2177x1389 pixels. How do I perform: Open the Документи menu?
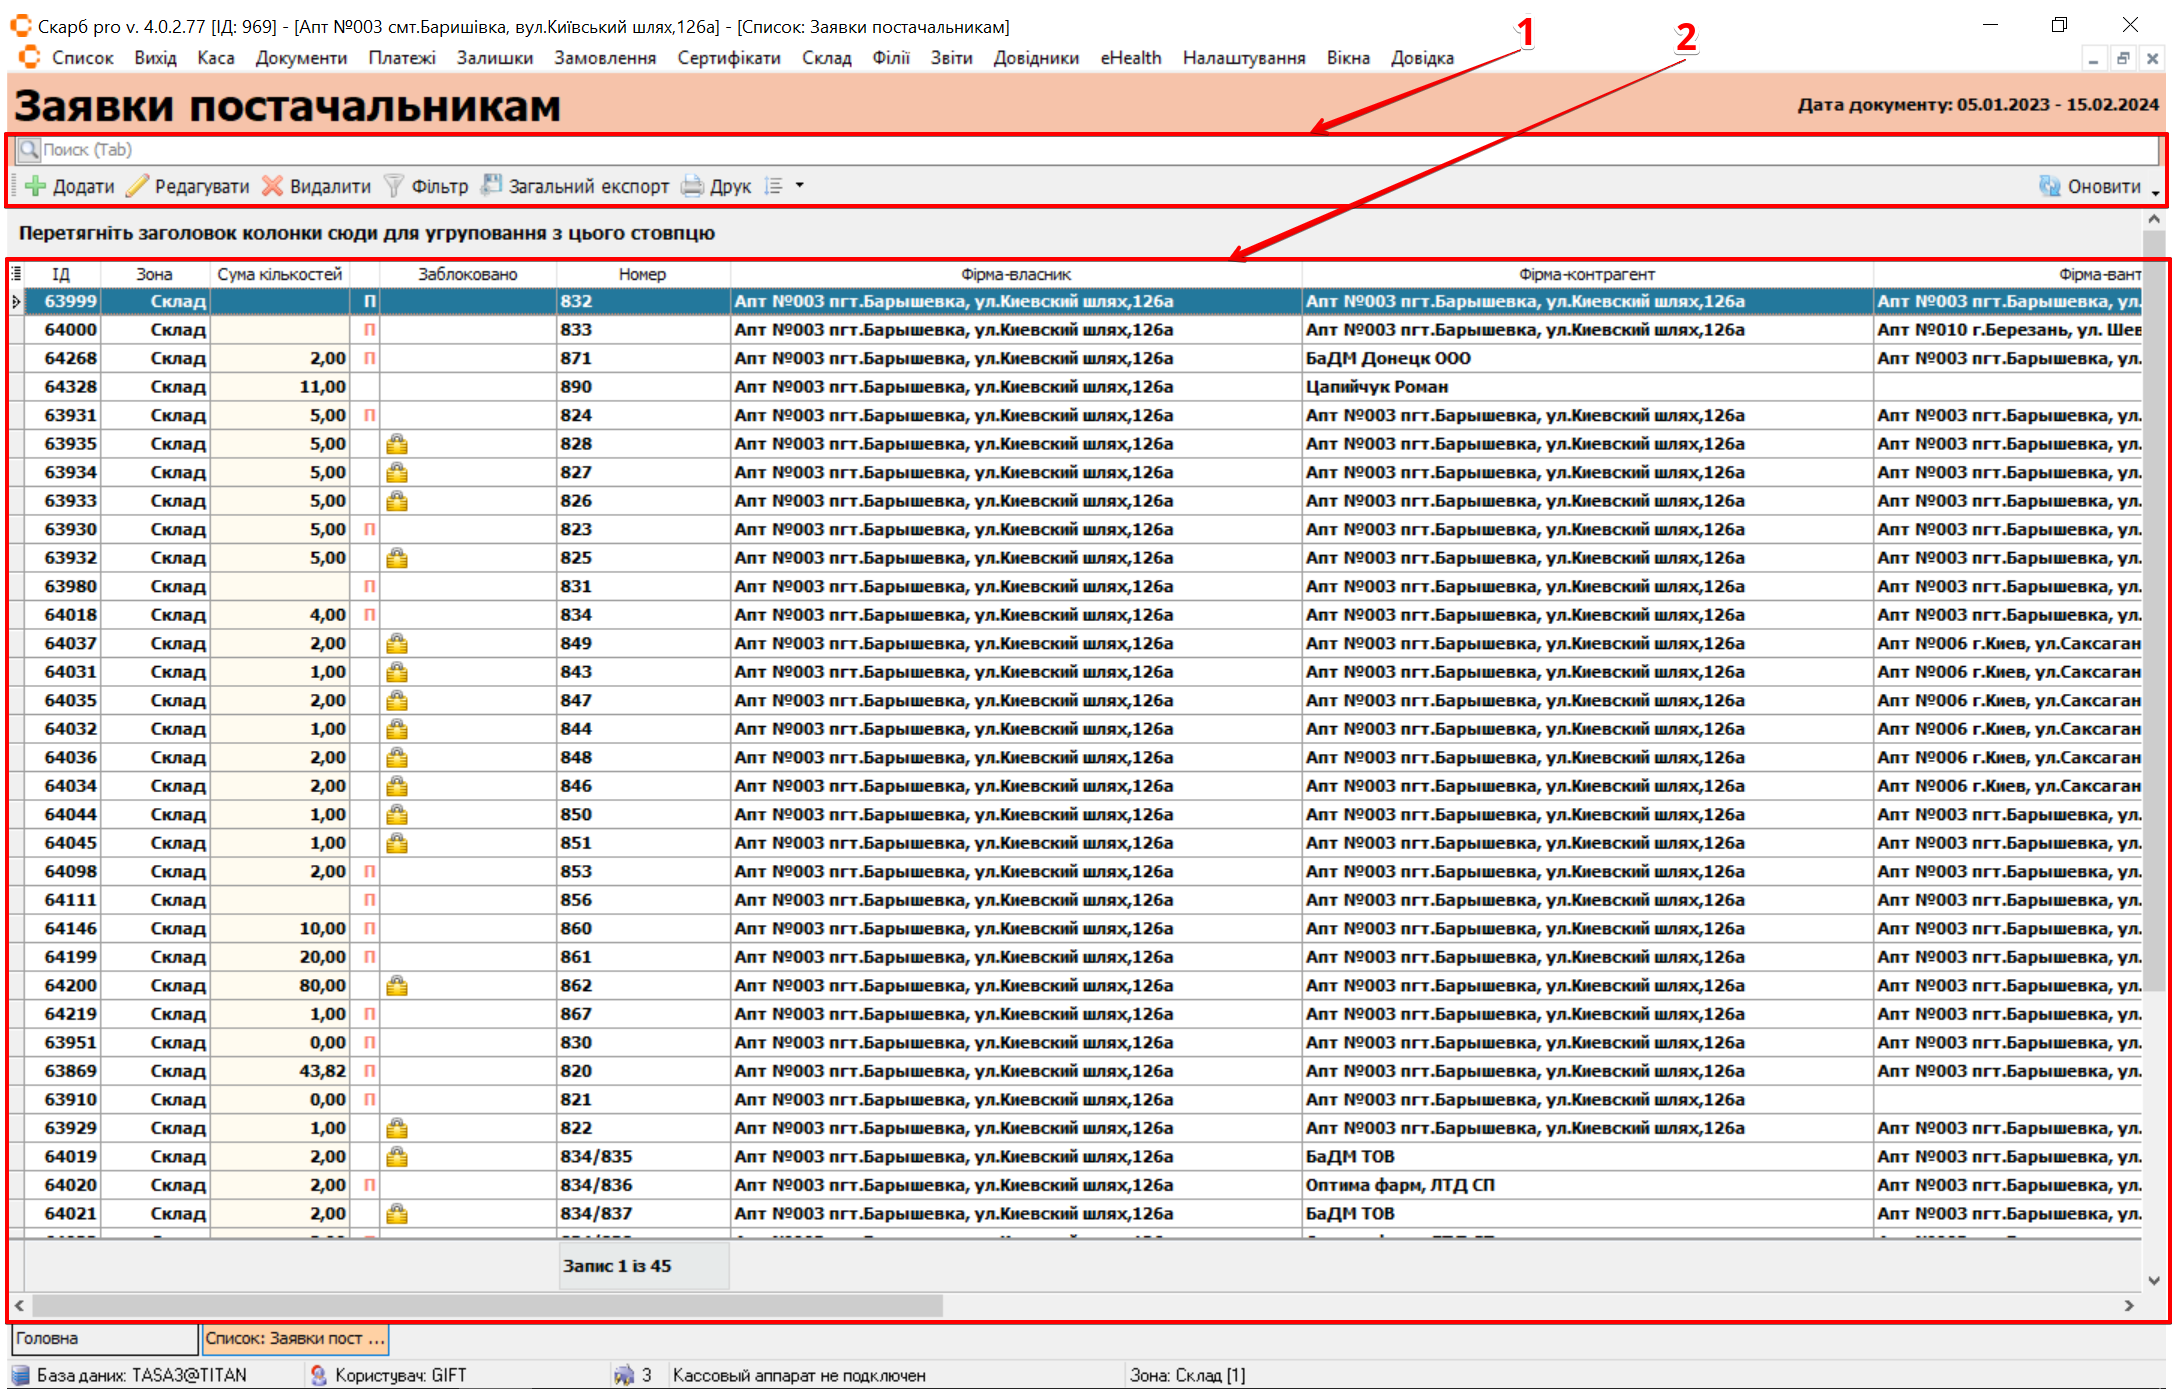coord(301,58)
